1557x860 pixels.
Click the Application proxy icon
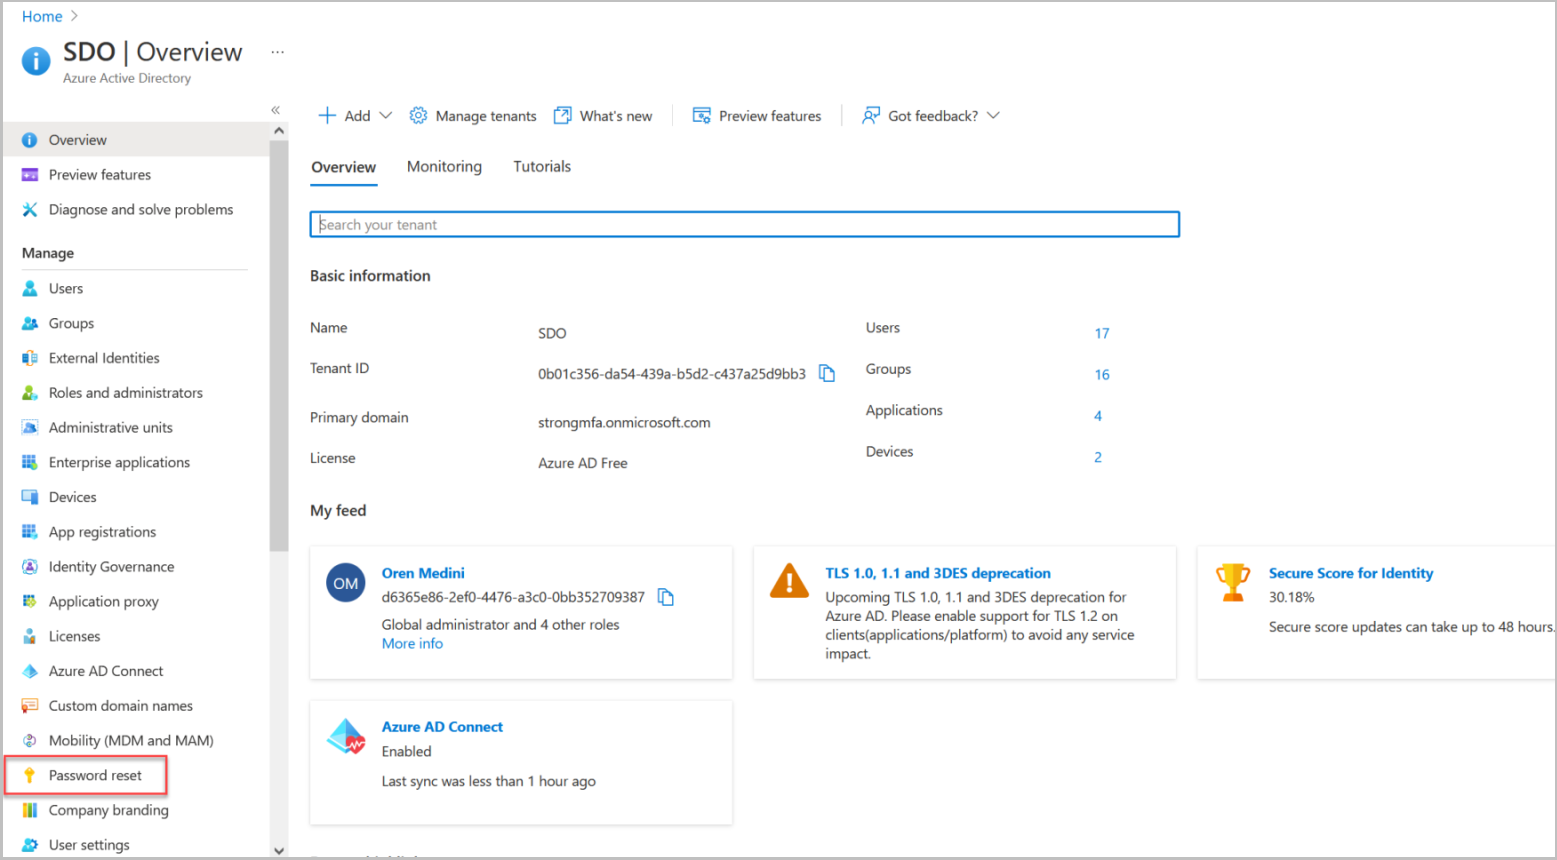(30, 602)
